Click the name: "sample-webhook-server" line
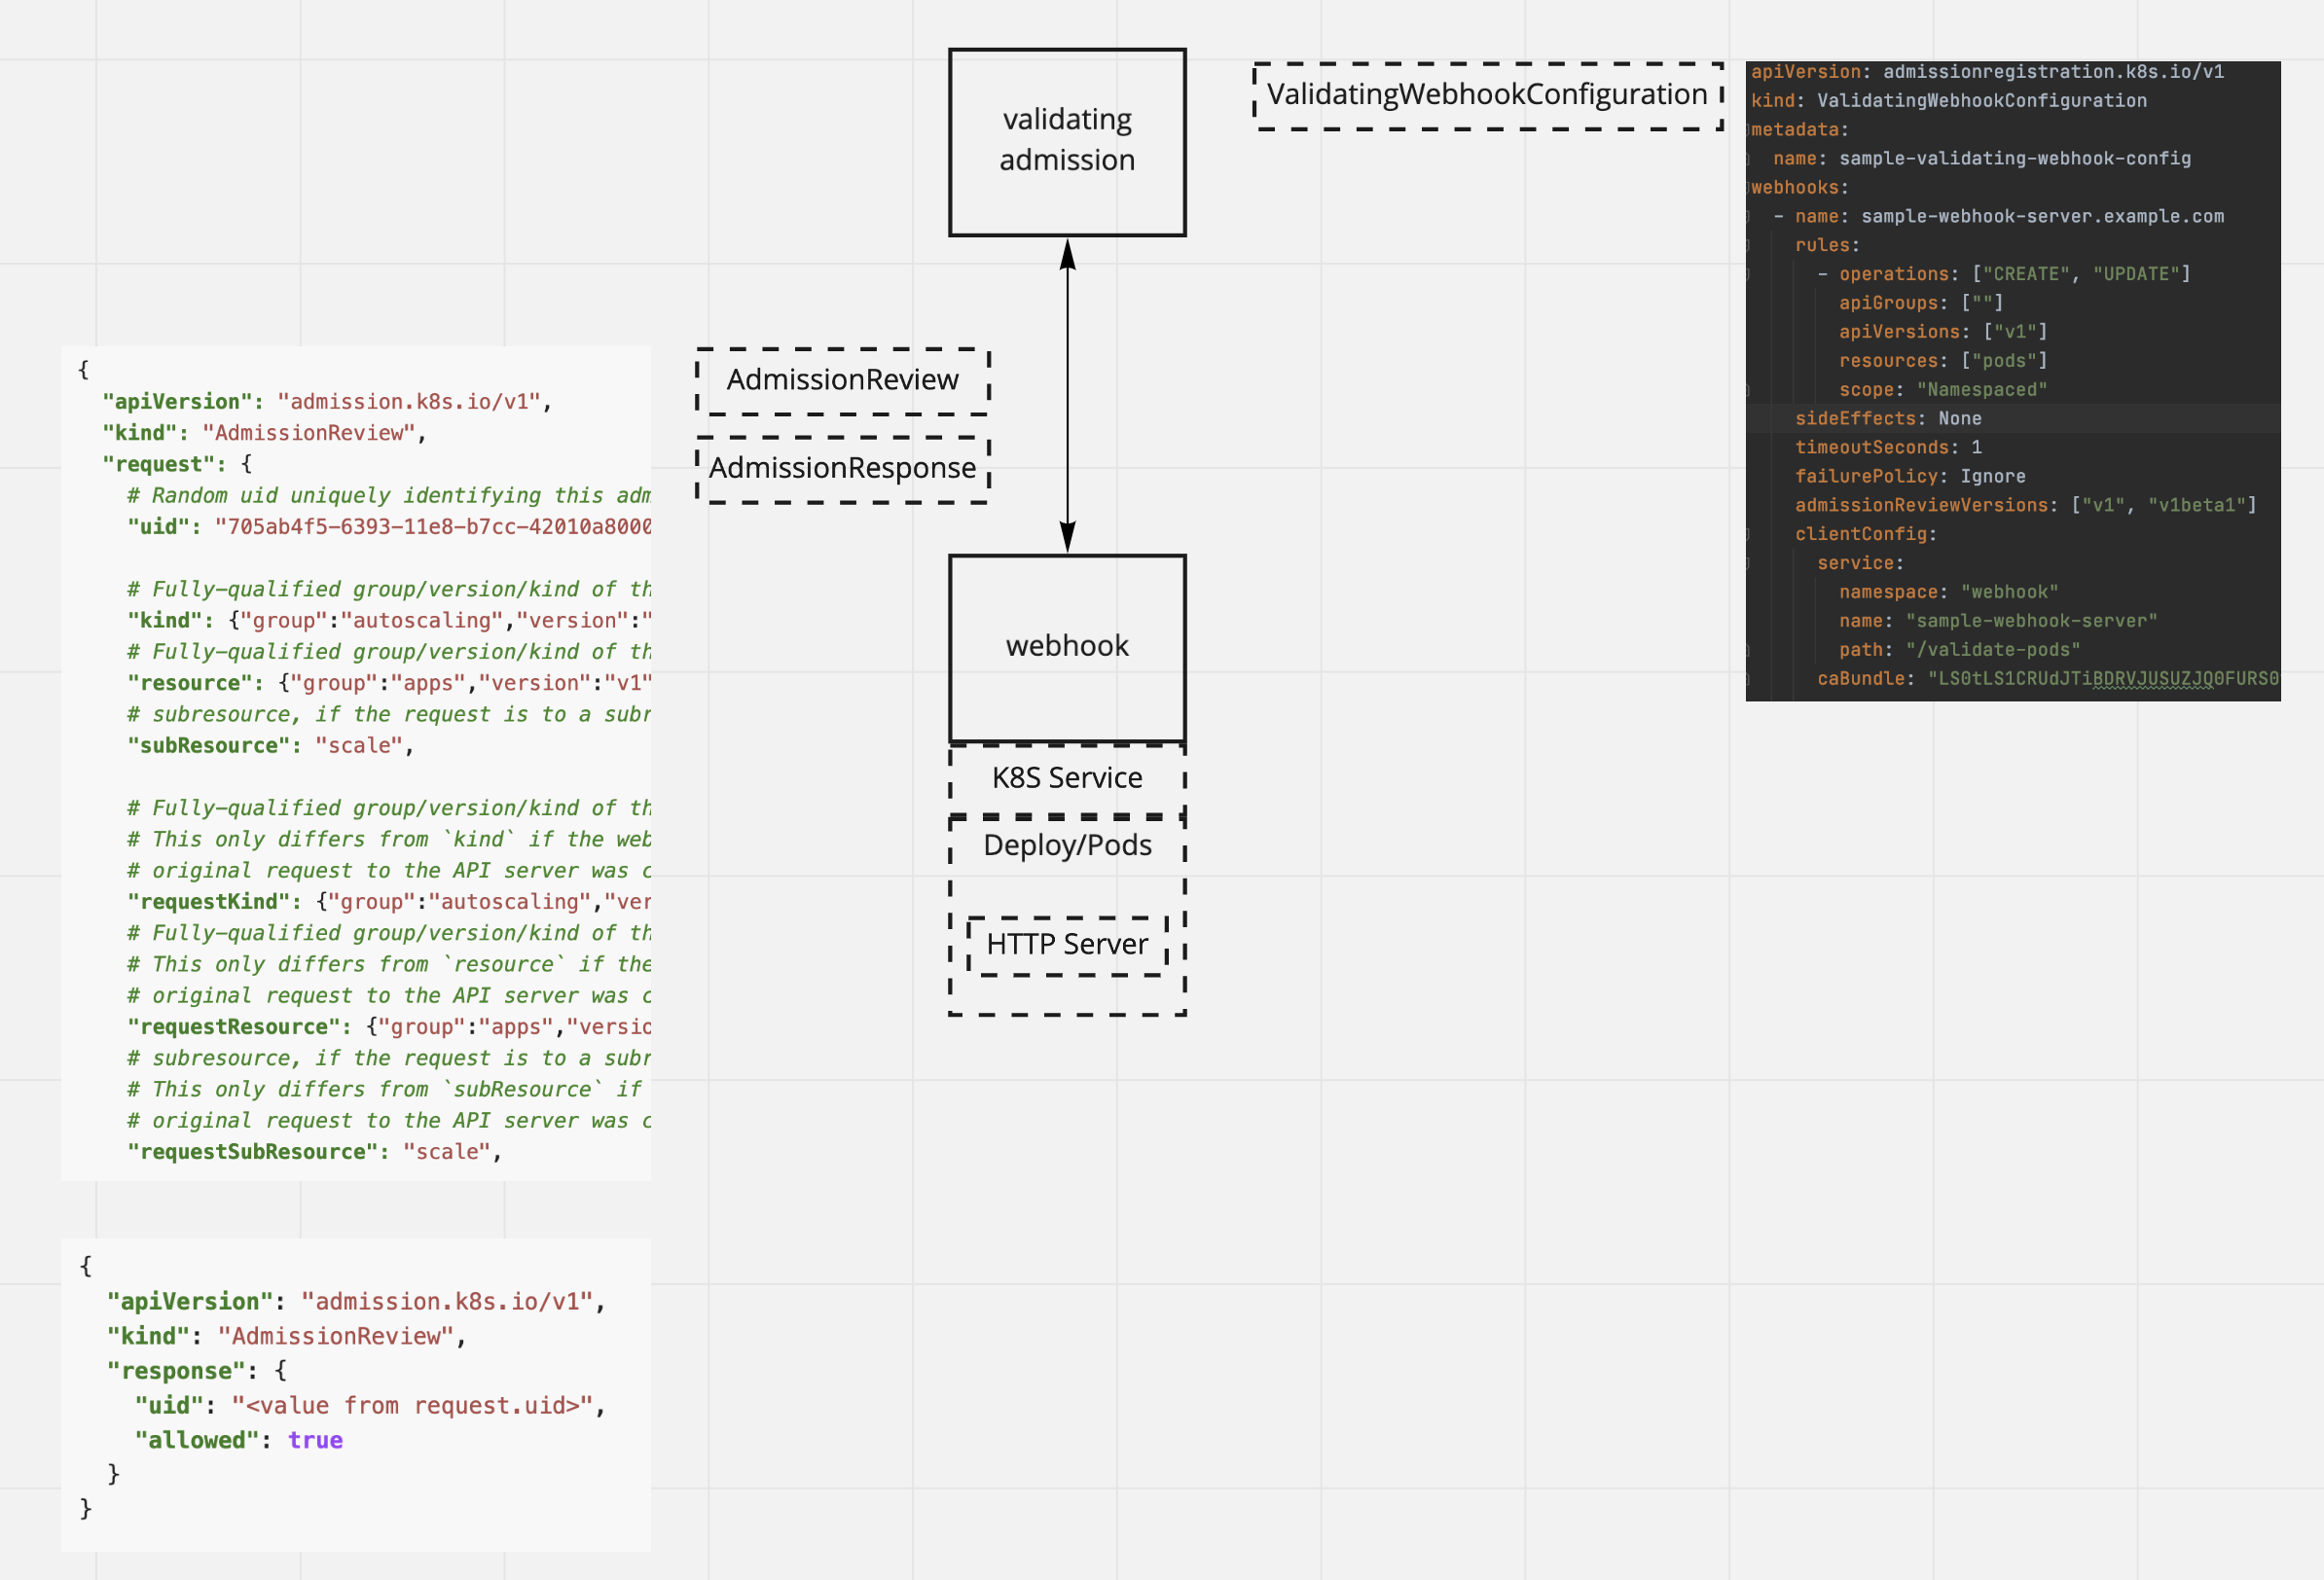Screen dimensions: 2324x1580 click(x=1998, y=622)
